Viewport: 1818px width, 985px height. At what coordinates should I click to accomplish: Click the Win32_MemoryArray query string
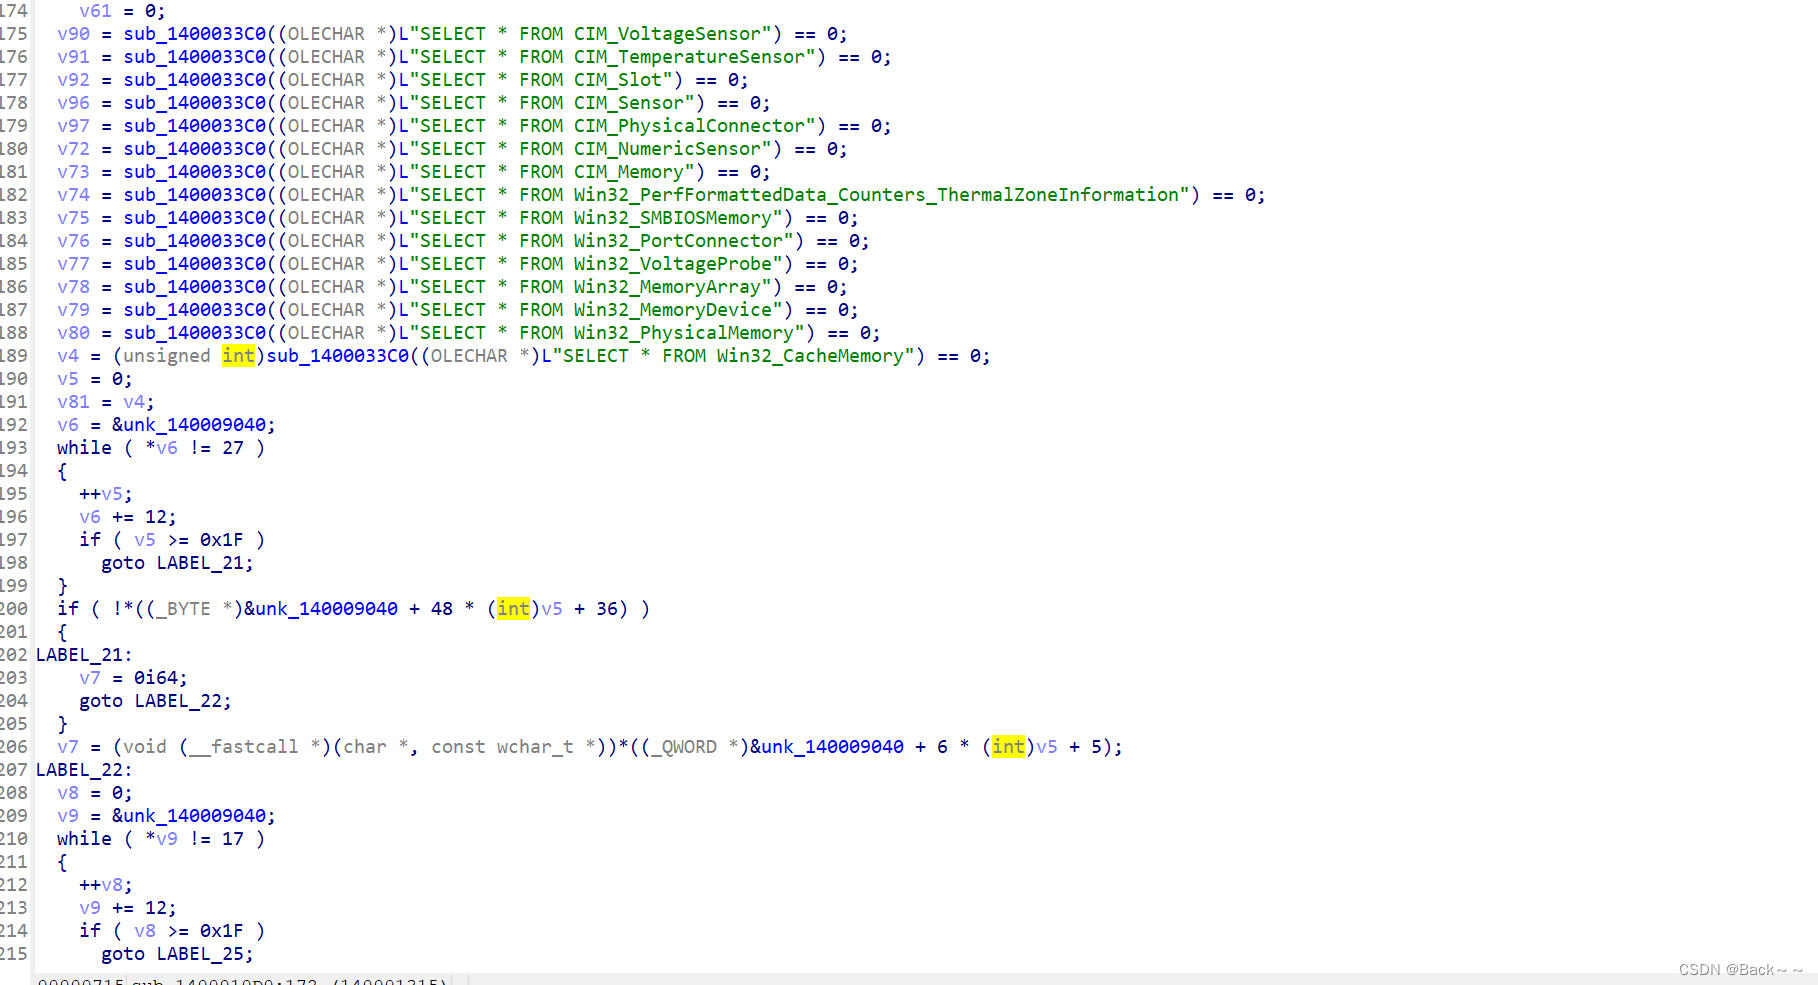point(590,287)
